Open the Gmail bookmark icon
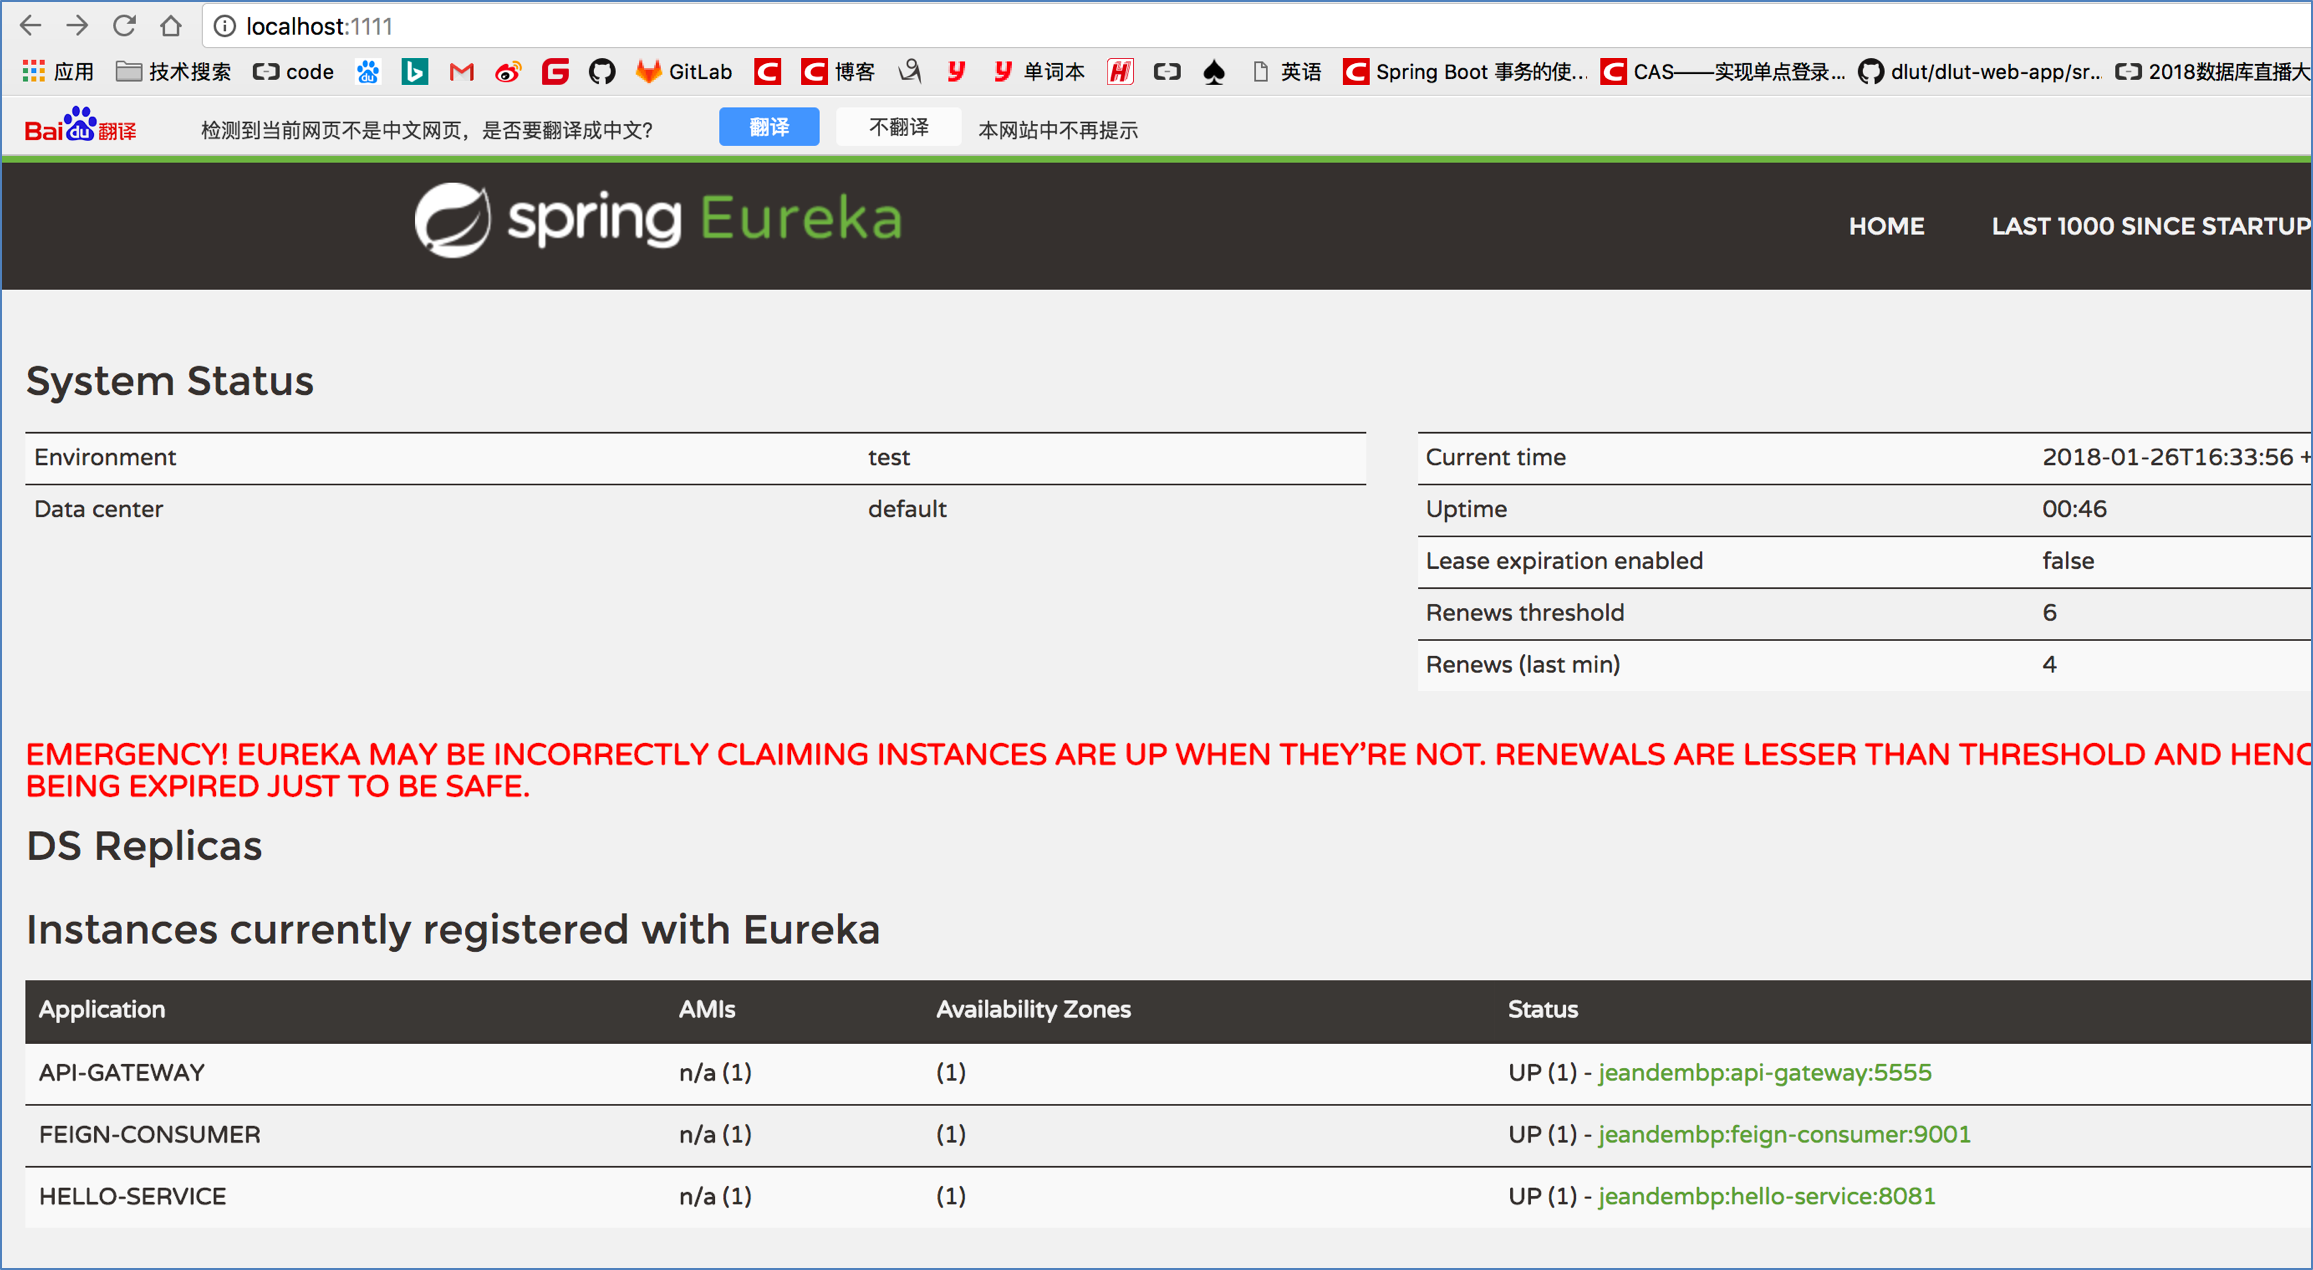2313x1270 pixels. pyautogui.click(x=461, y=72)
